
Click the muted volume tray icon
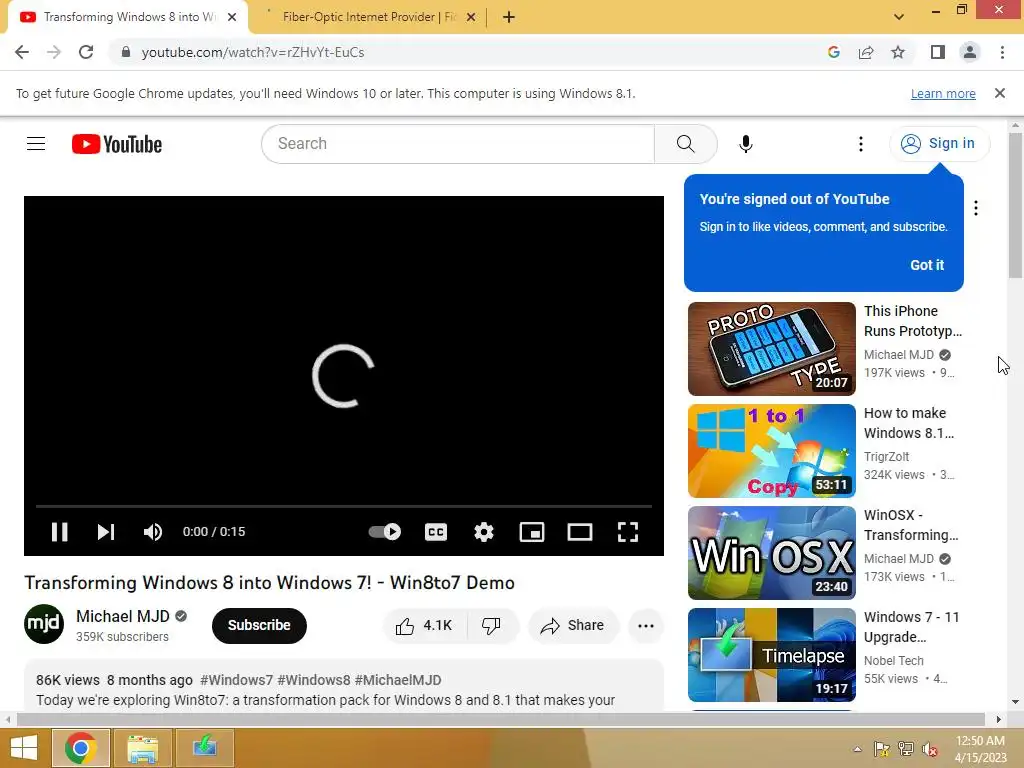(x=929, y=749)
